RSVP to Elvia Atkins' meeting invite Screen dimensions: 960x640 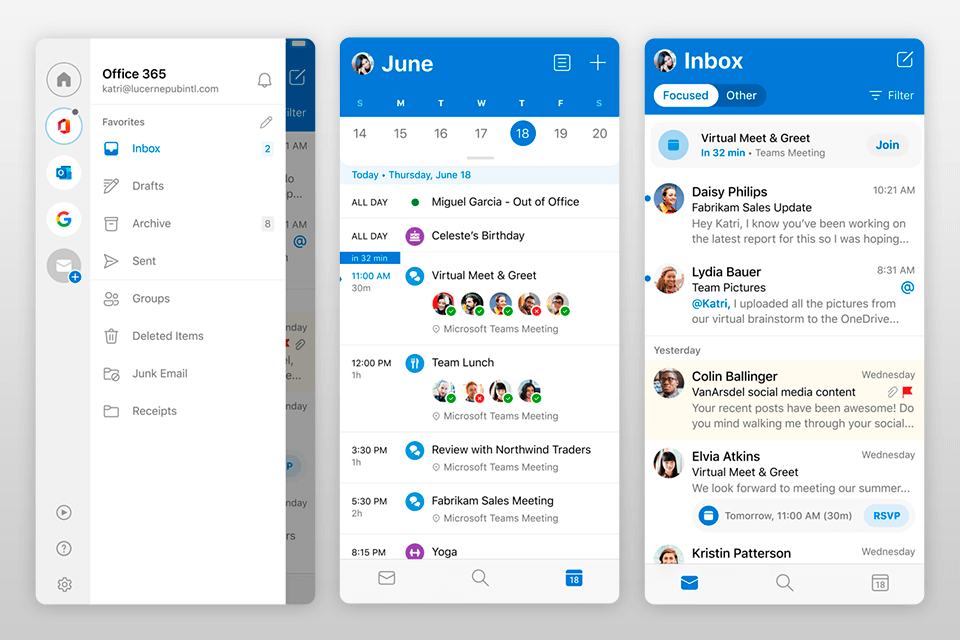pos(887,515)
